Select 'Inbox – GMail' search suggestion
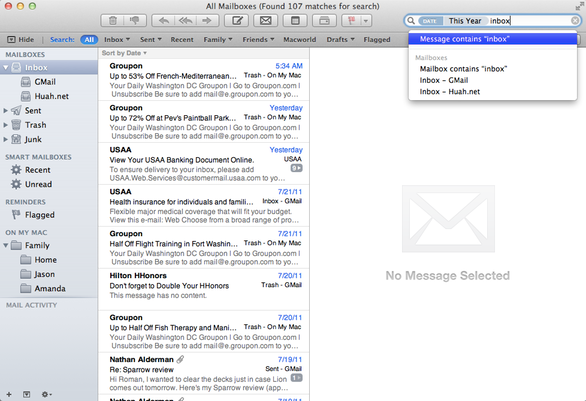Viewport: 586px width, 401px height. pos(493,80)
